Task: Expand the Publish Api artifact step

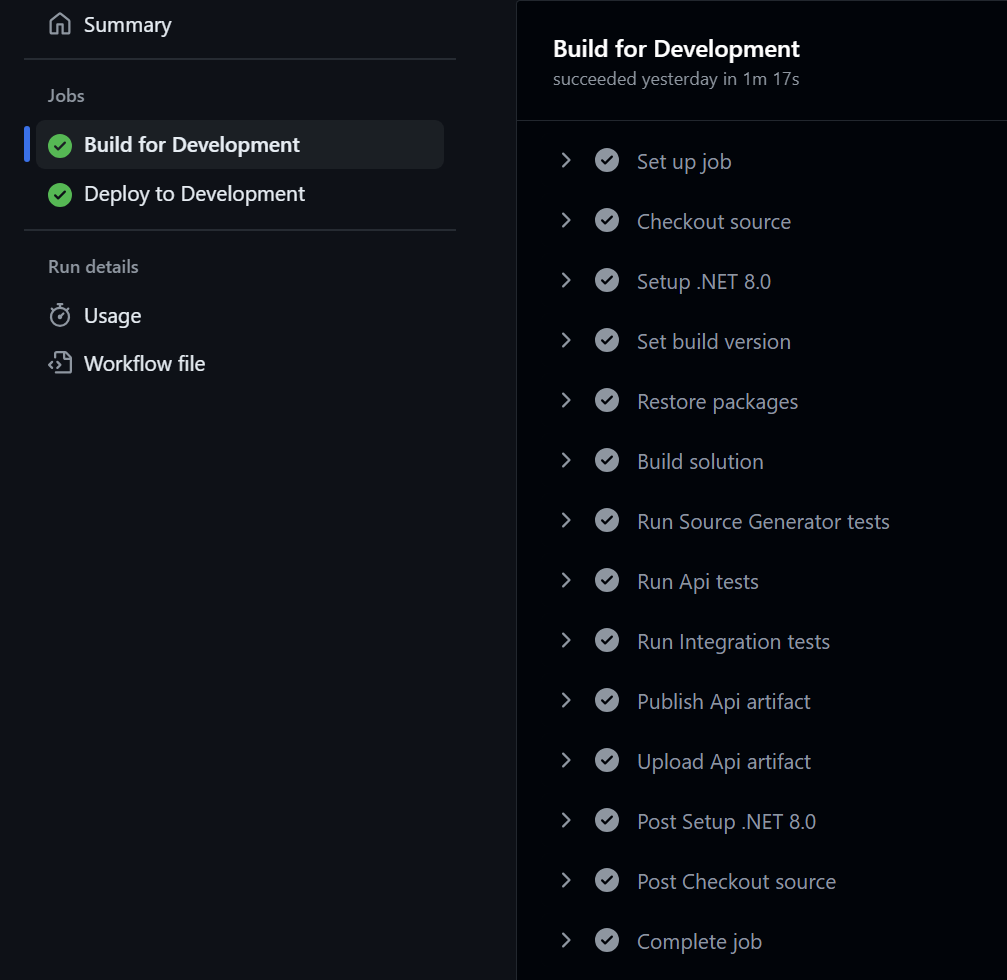Action: 566,700
